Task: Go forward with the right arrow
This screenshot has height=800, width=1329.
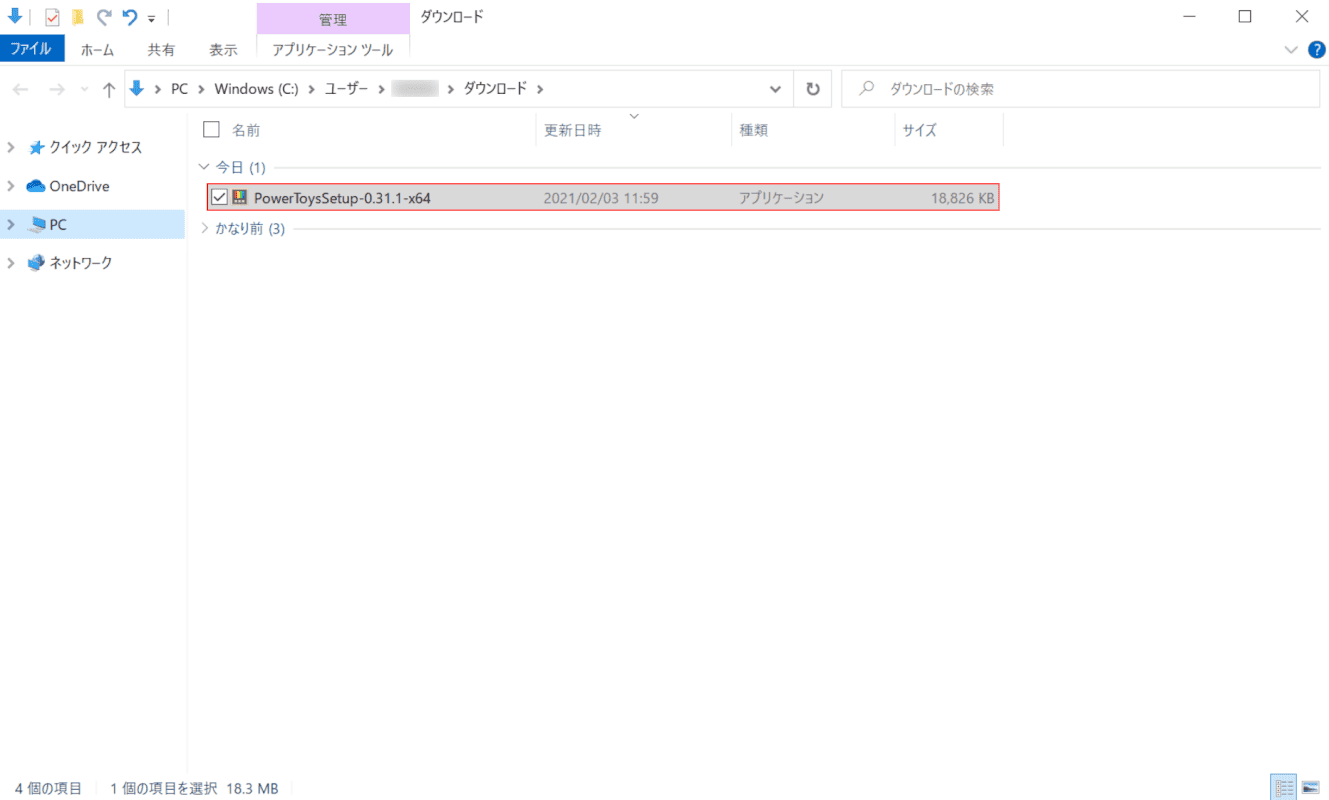Action: click(57, 89)
